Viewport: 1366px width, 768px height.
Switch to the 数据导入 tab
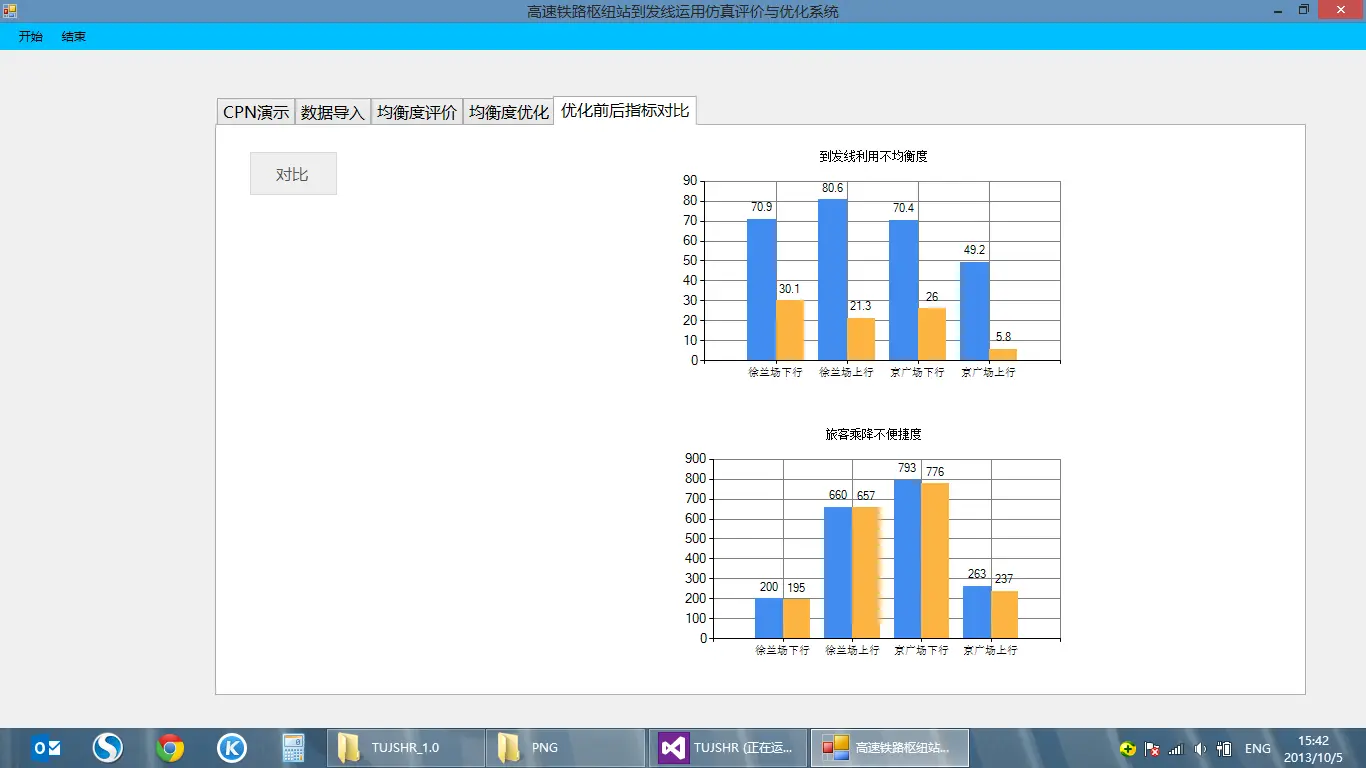click(333, 112)
